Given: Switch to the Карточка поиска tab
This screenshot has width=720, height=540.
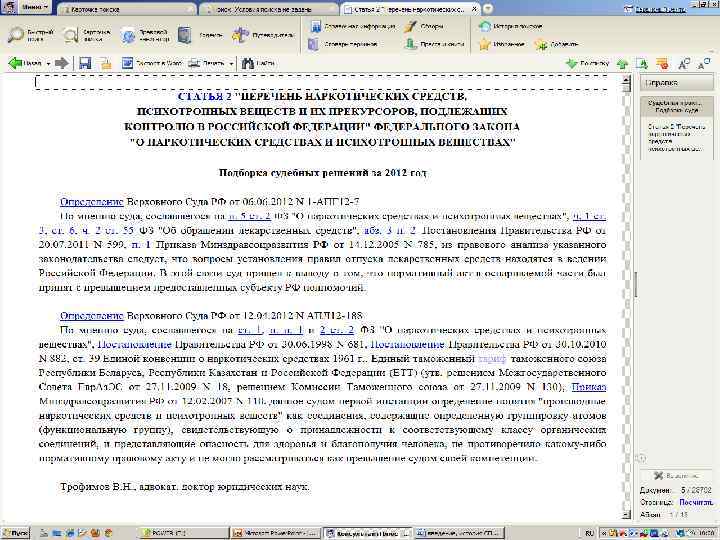Looking at the screenshot, I should point(126,9).
